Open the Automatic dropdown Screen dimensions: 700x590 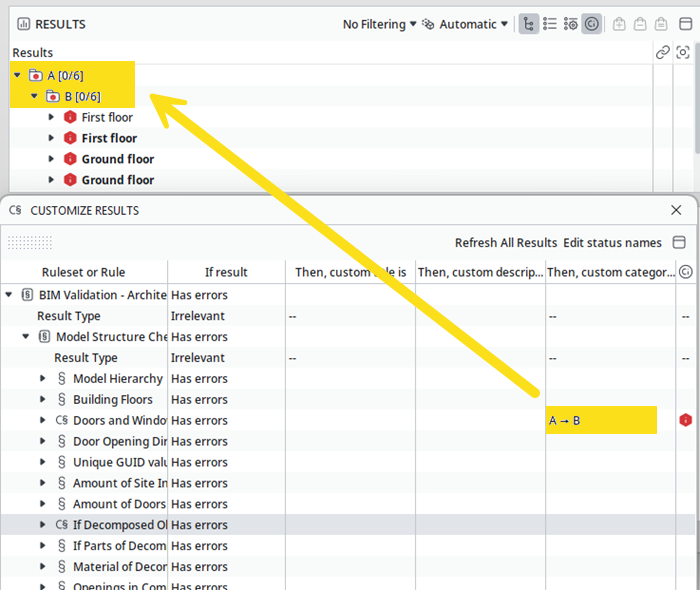coord(474,24)
